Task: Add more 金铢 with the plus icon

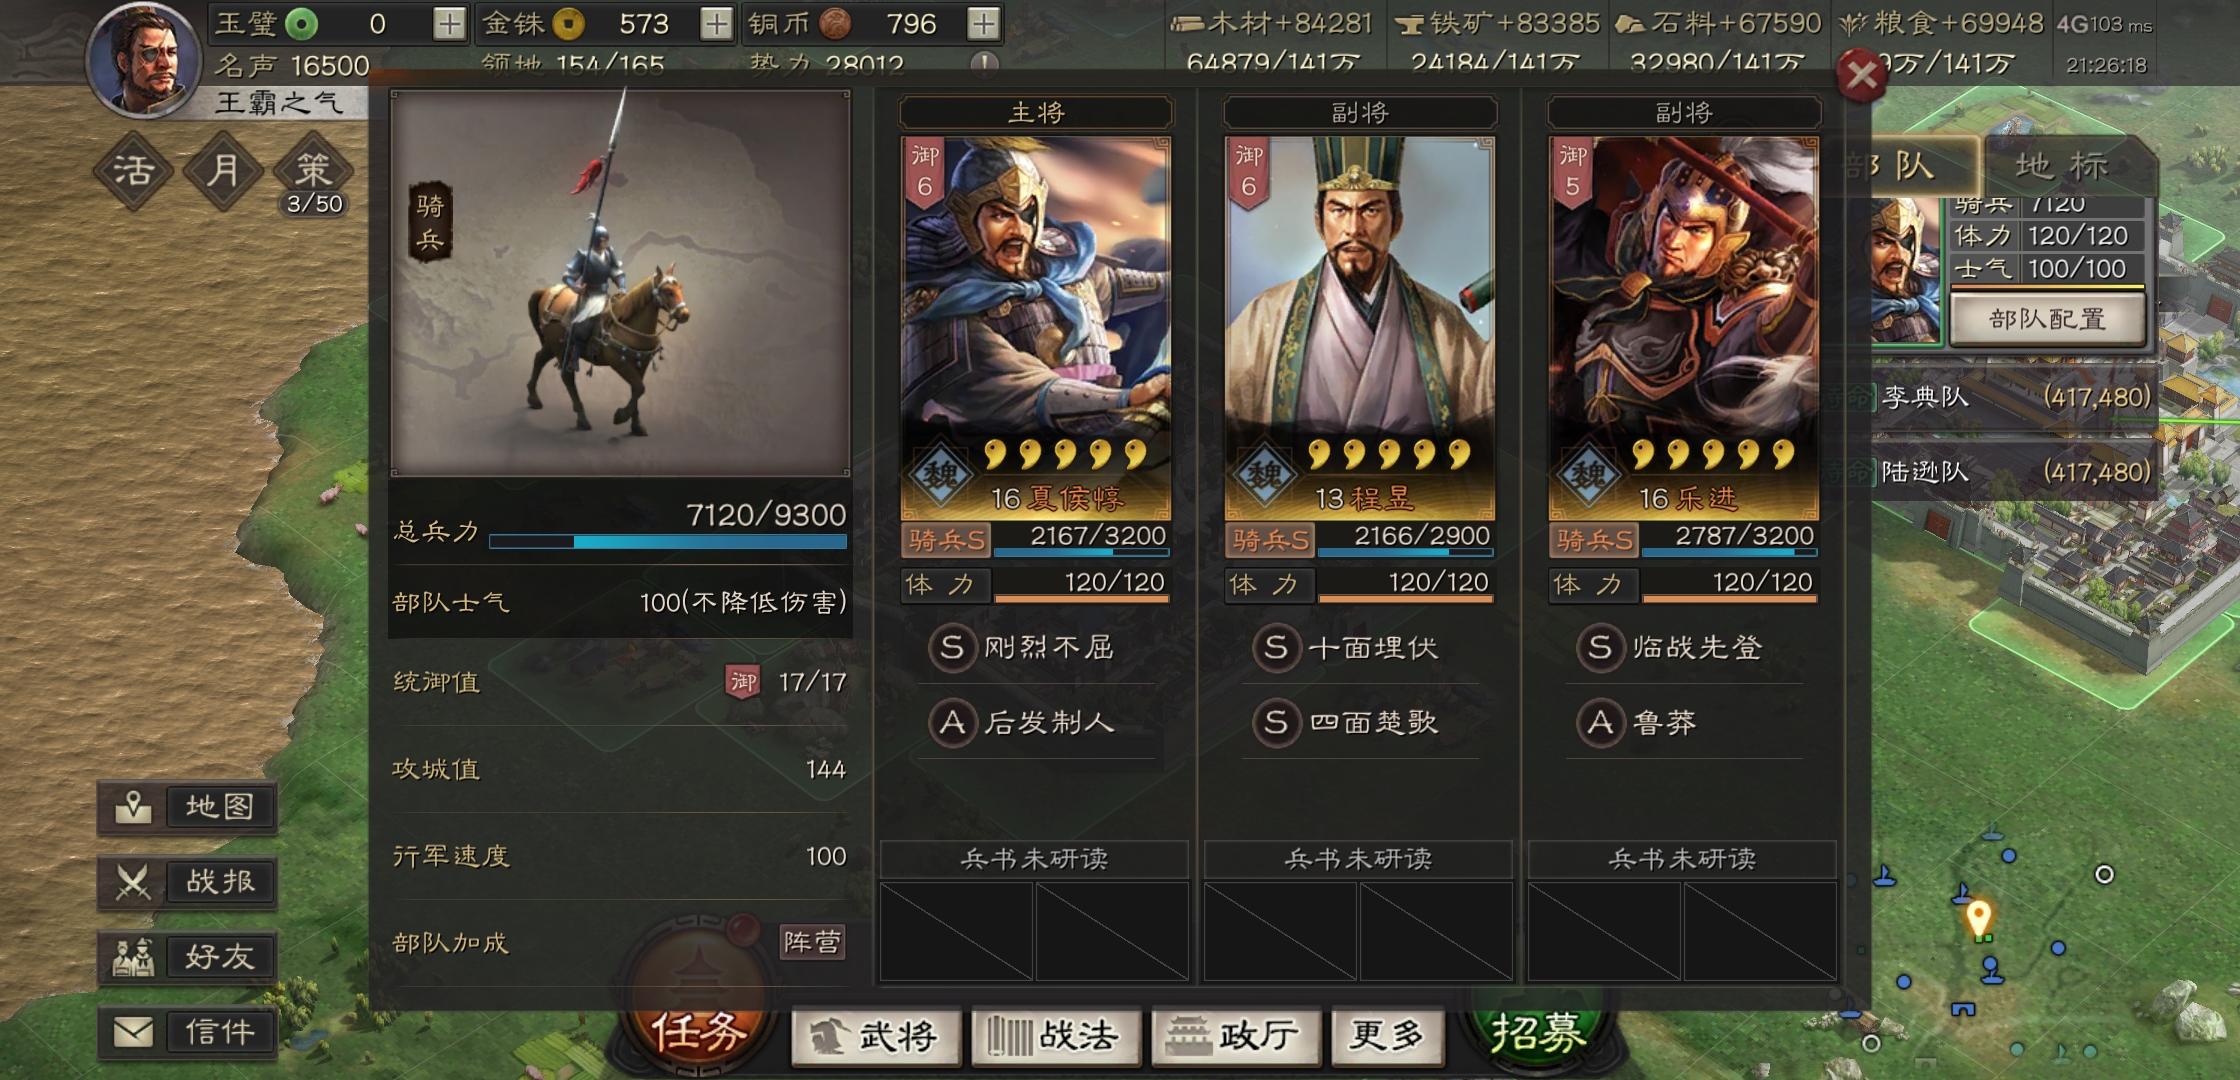Action: (716, 23)
